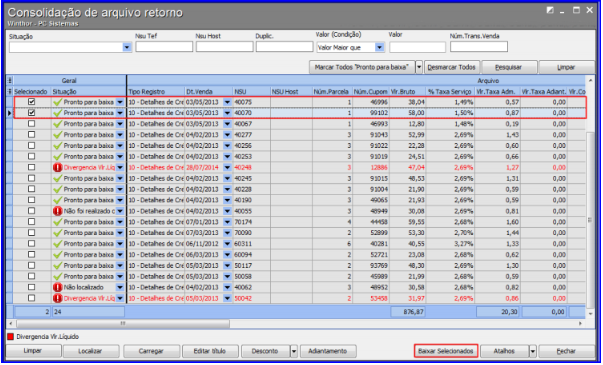The image size is (603, 365).
Task: Click the green check icon in NSU 40067 row
Action: [x=58, y=124]
